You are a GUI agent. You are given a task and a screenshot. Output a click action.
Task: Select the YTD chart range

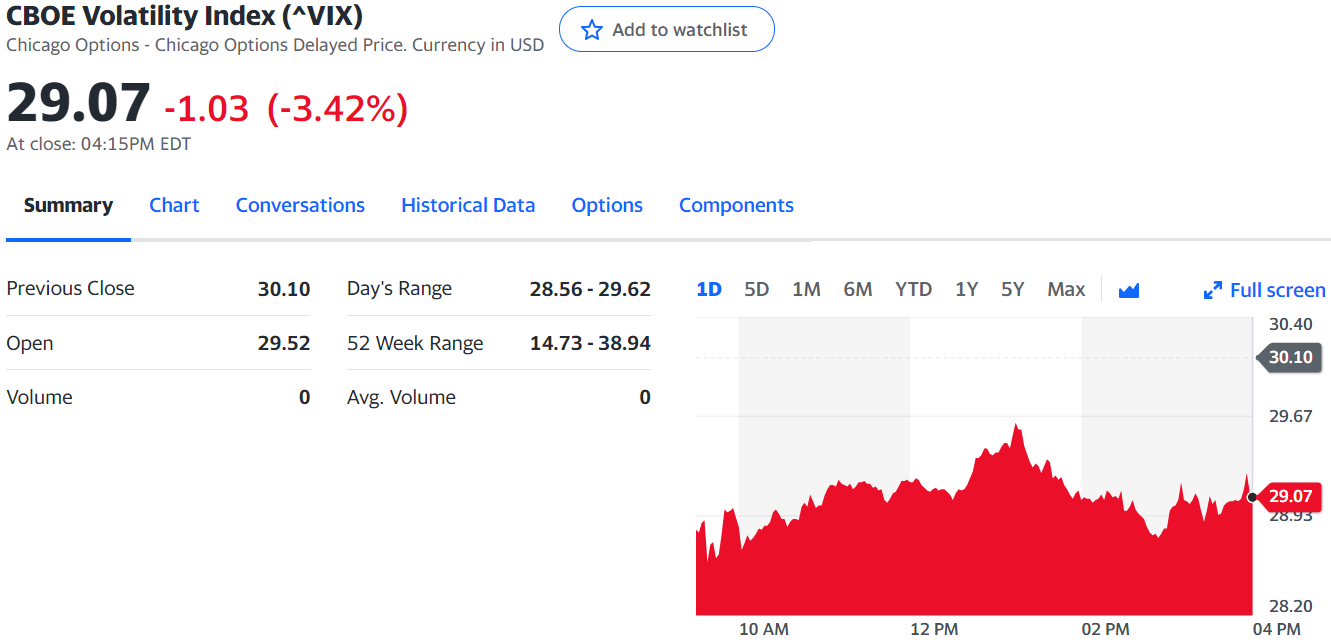(x=913, y=289)
